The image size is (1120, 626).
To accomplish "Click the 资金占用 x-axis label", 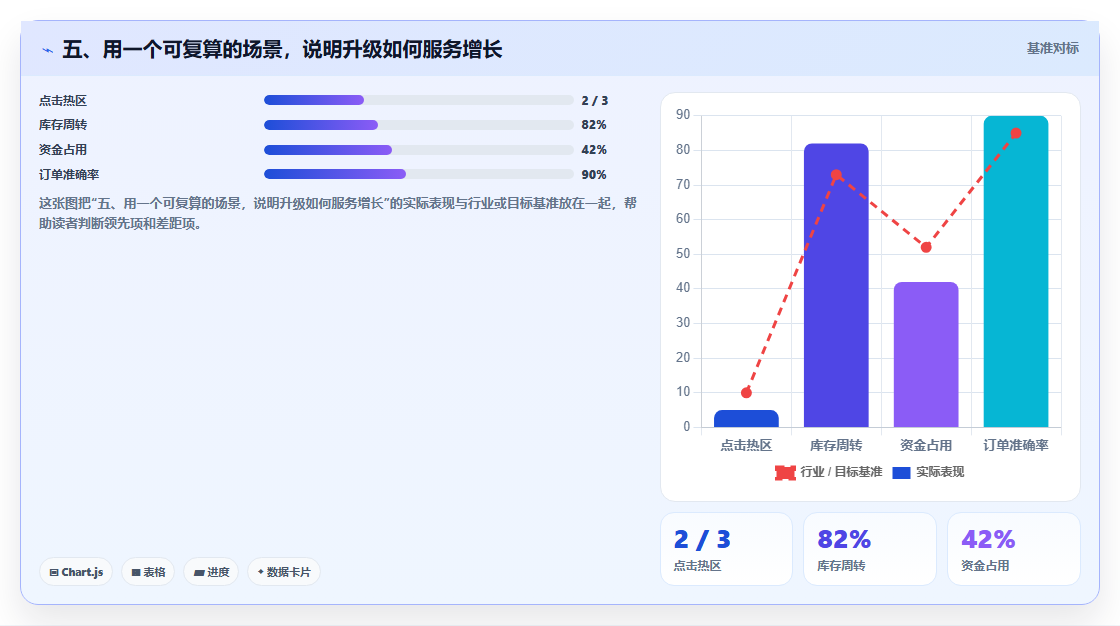I will tap(926, 445).
